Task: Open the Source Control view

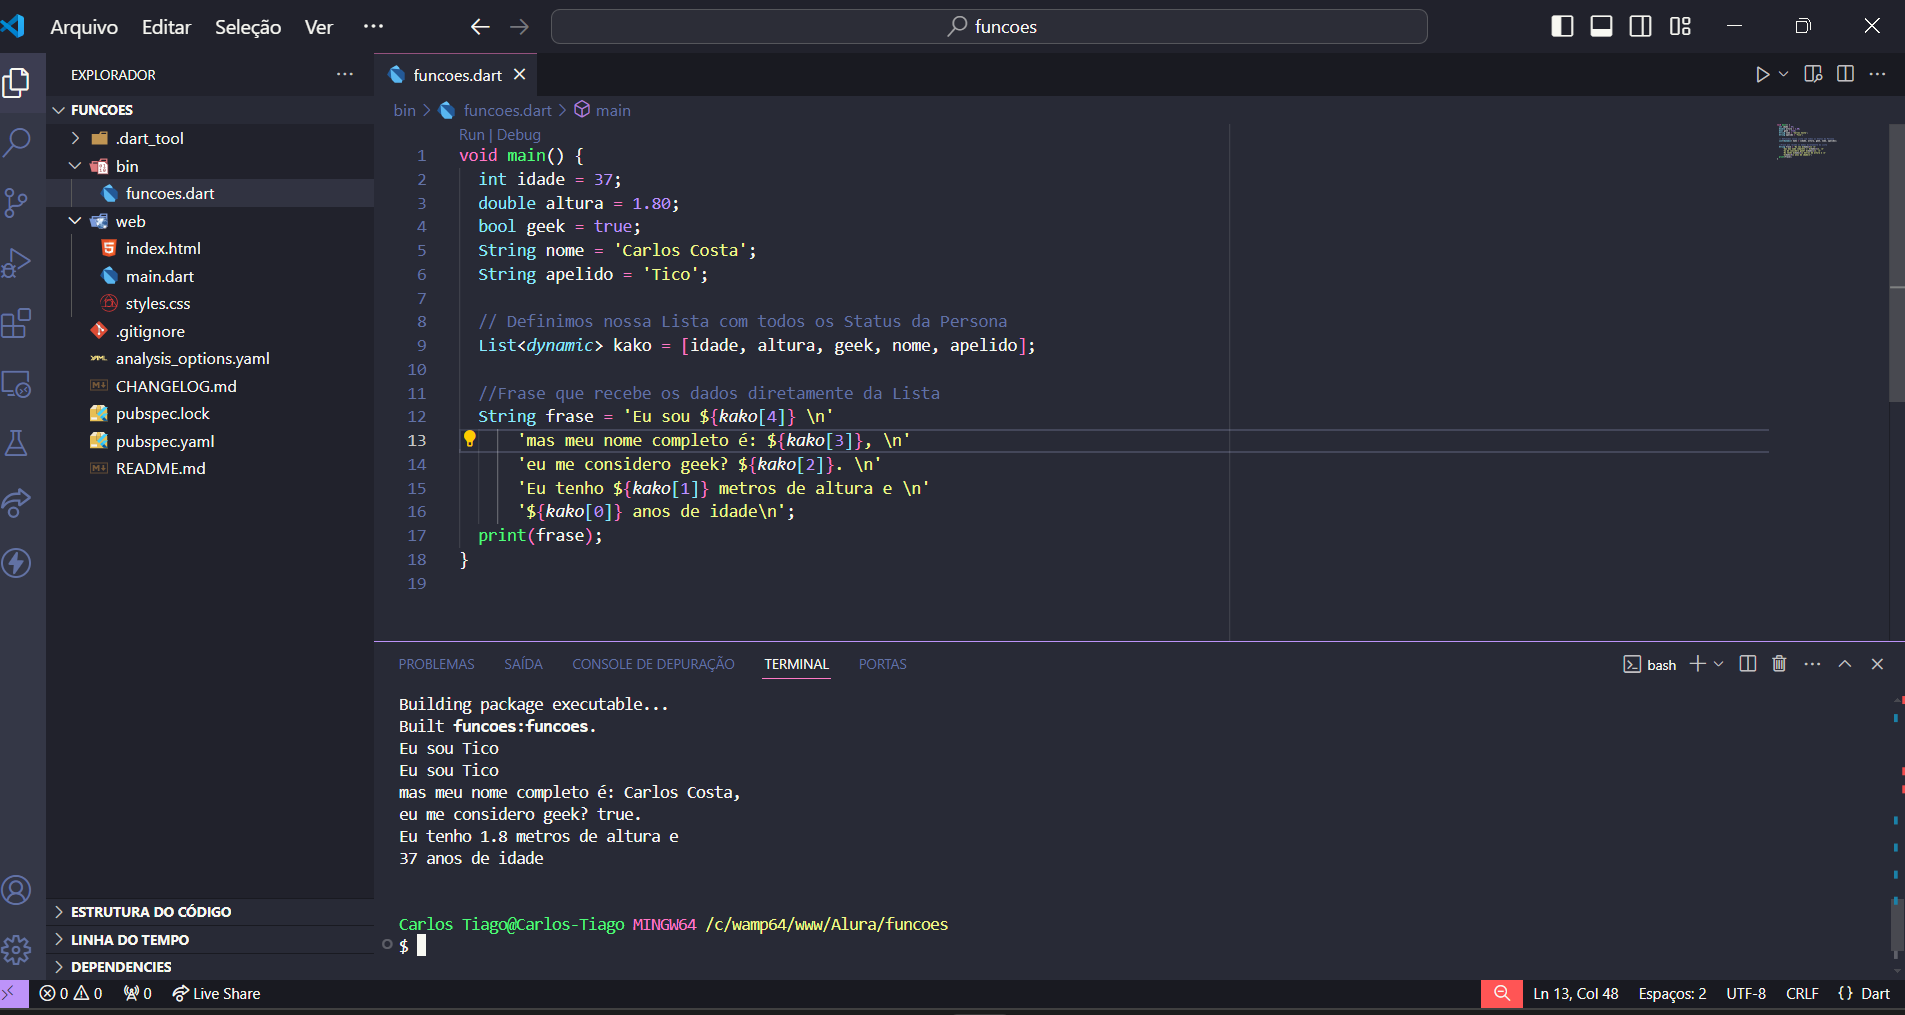Action: 17,203
